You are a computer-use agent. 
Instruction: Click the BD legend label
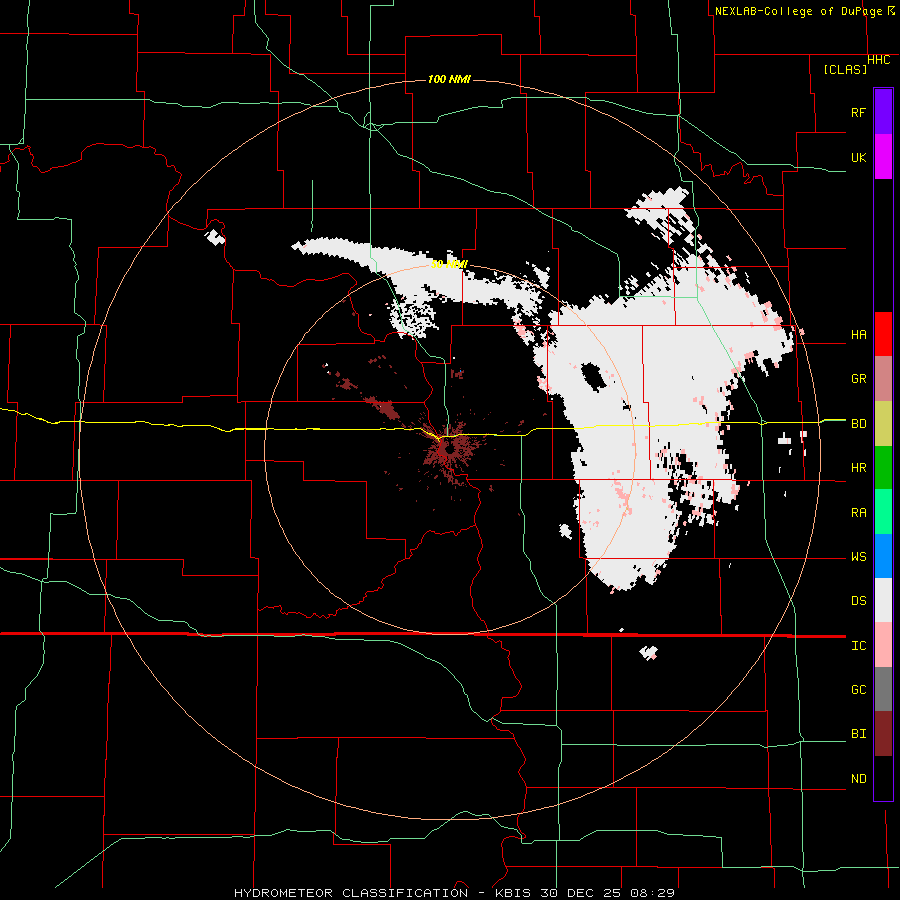(x=858, y=424)
